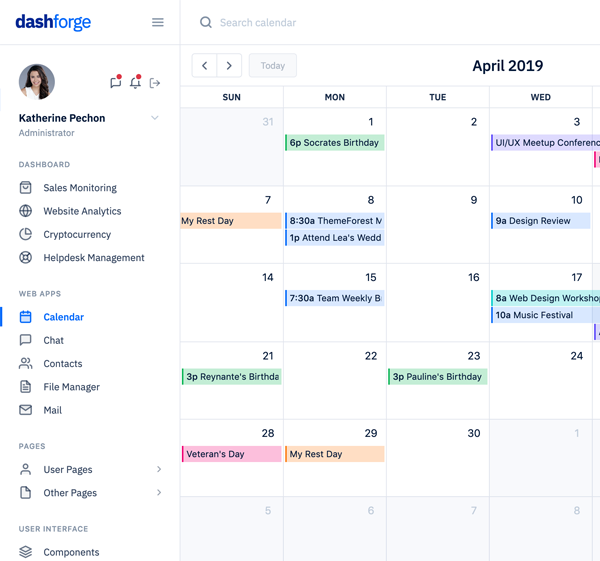Expand Other Pages submenu
This screenshot has height=561, width=600.
(x=159, y=493)
